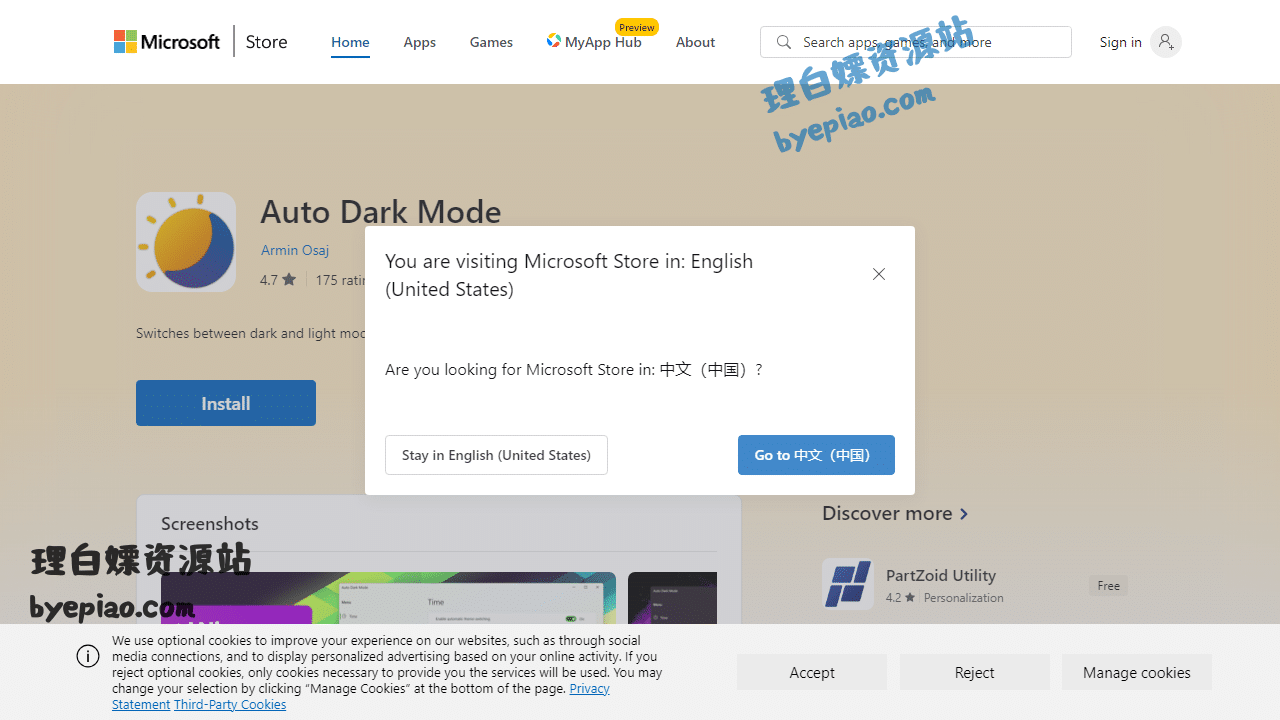Open Manage cookies options
The height and width of the screenshot is (720, 1280).
point(1137,672)
